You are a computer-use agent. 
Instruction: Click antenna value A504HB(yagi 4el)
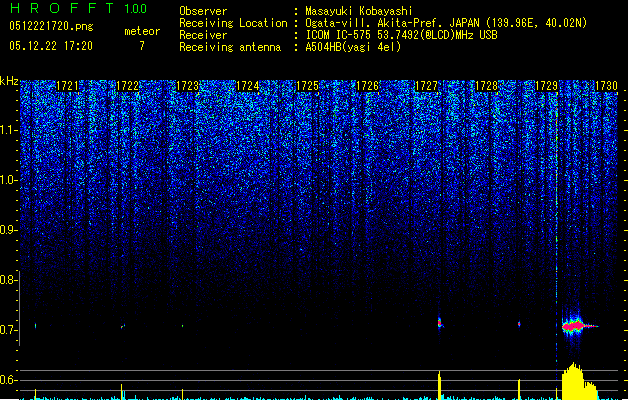[x=353, y=47]
